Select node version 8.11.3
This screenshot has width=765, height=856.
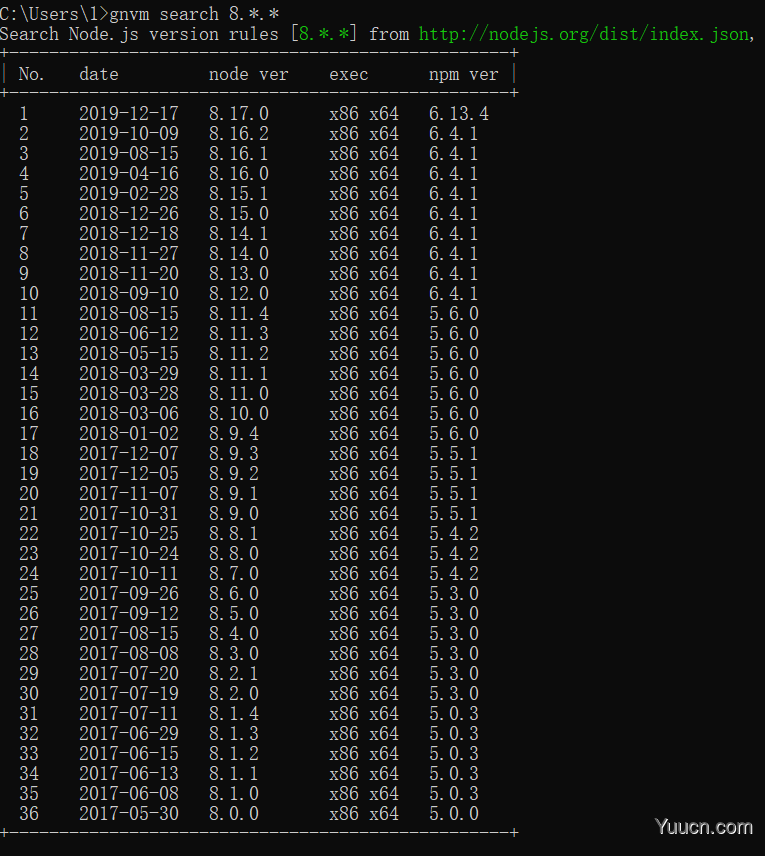[239, 334]
